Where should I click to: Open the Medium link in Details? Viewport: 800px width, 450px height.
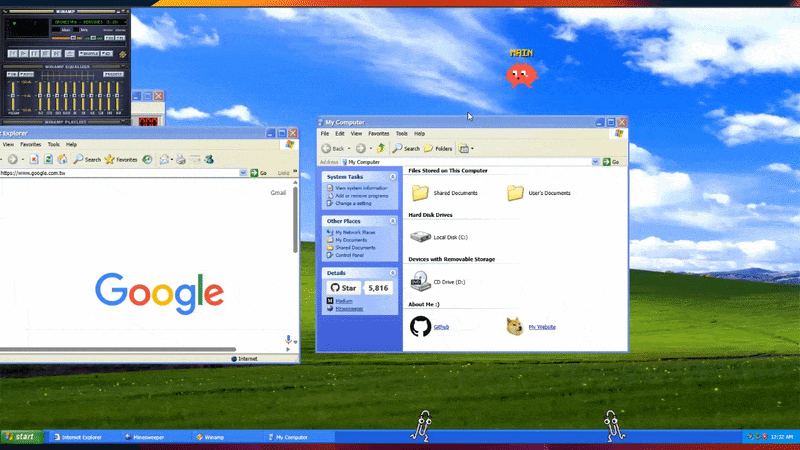pos(344,301)
